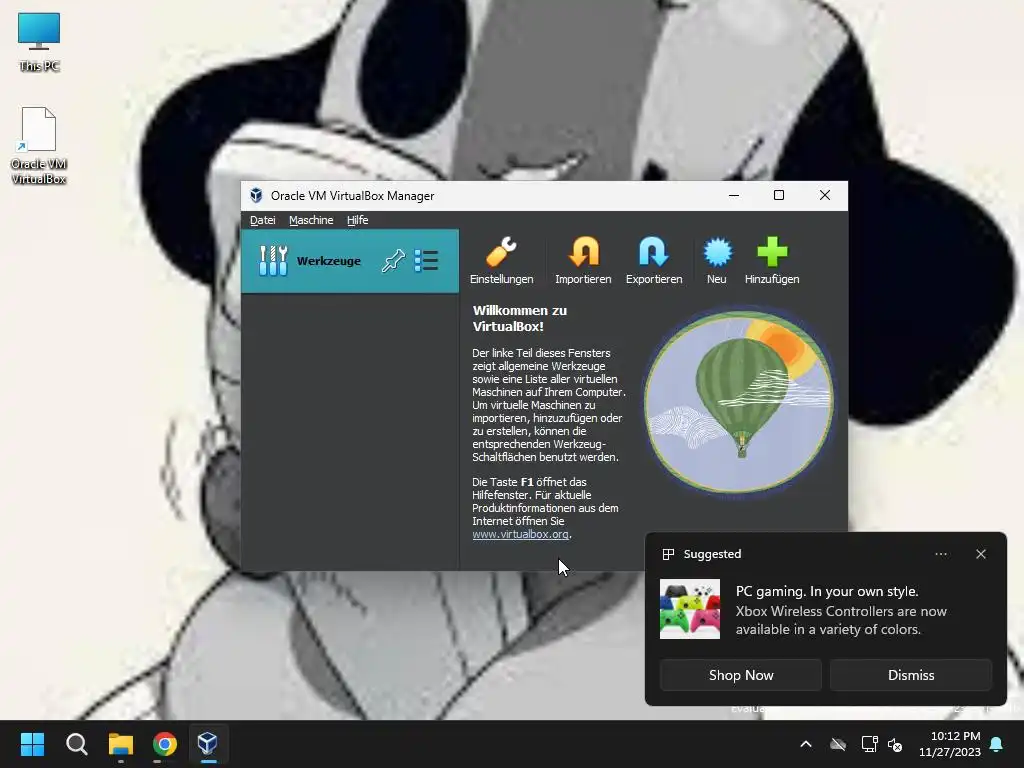Select the This PC desktop icon
This screenshot has height=768, width=1024.
tap(39, 42)
